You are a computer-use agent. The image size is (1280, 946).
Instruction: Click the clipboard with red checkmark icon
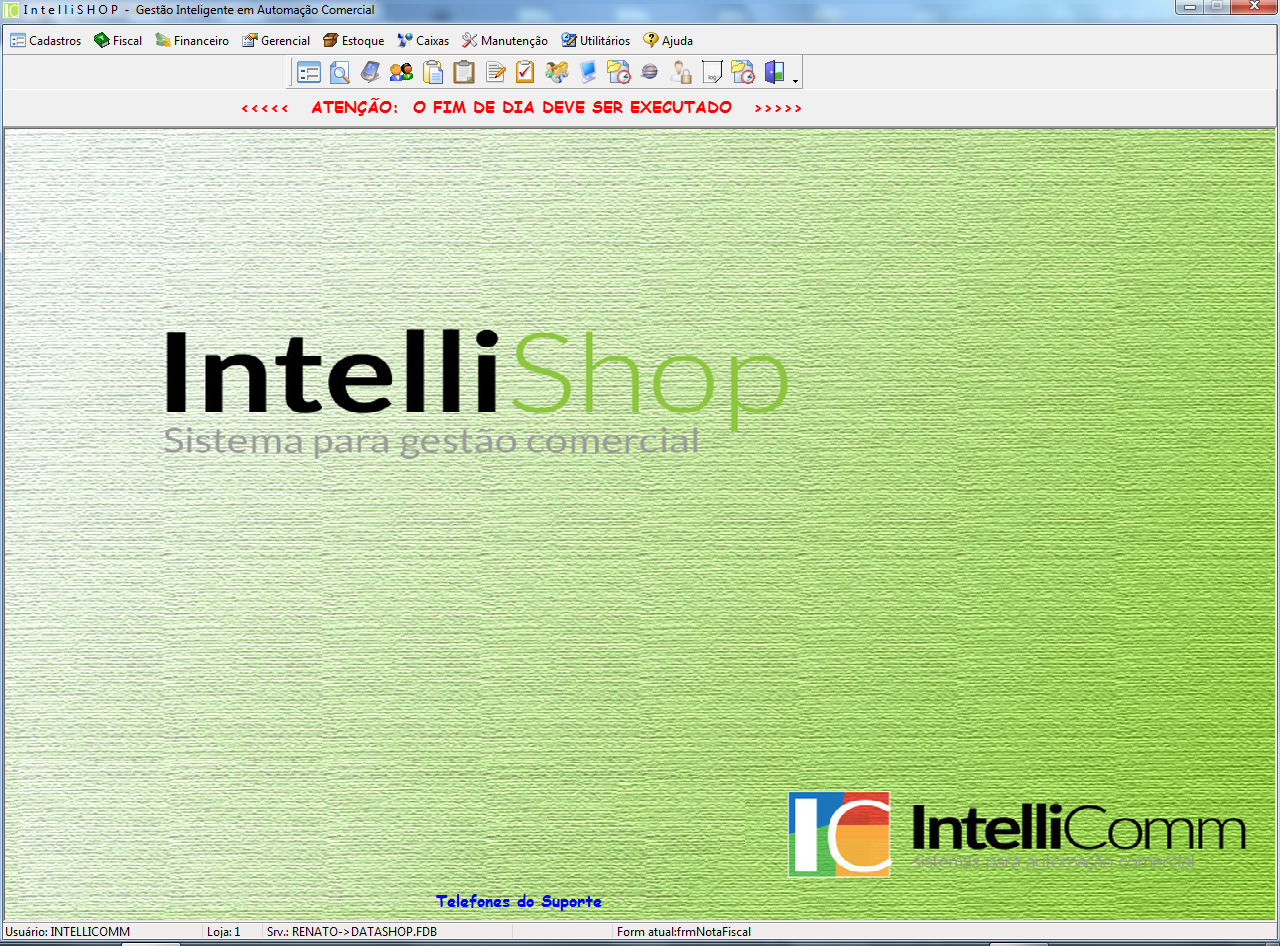click(526, 72)
